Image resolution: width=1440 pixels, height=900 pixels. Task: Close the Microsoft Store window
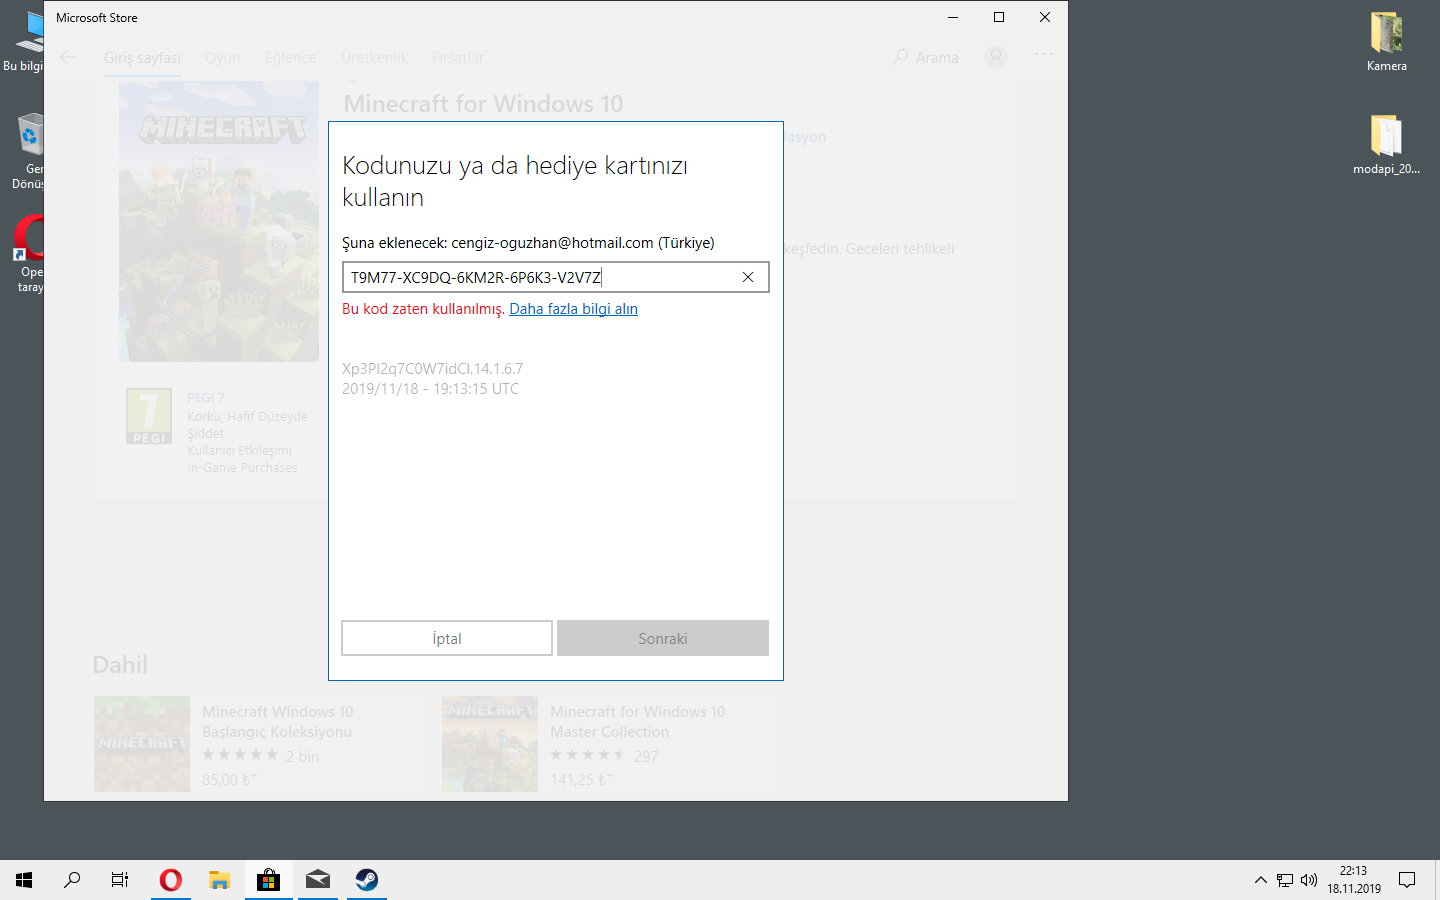(x=1045, y=17)
